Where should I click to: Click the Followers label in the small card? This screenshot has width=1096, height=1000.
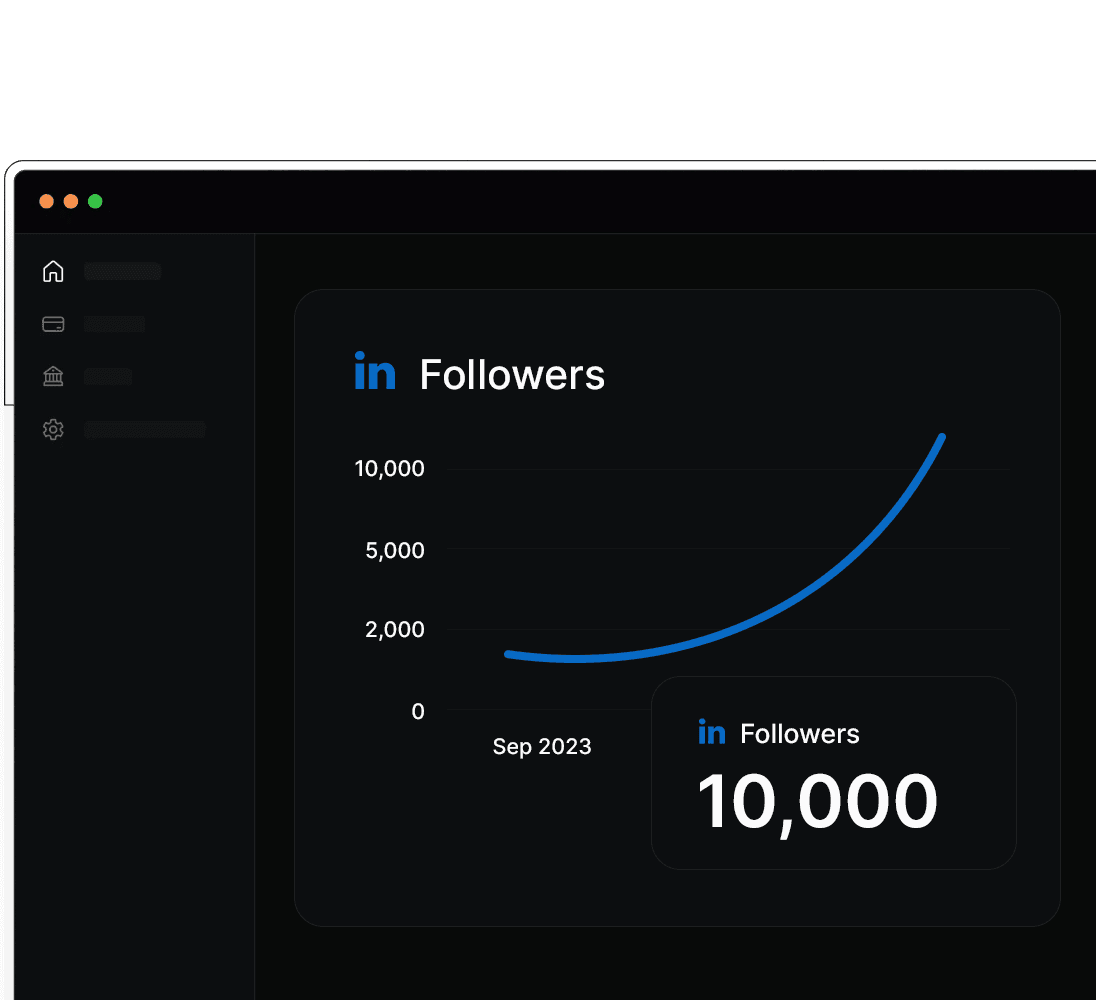[800, 734]
